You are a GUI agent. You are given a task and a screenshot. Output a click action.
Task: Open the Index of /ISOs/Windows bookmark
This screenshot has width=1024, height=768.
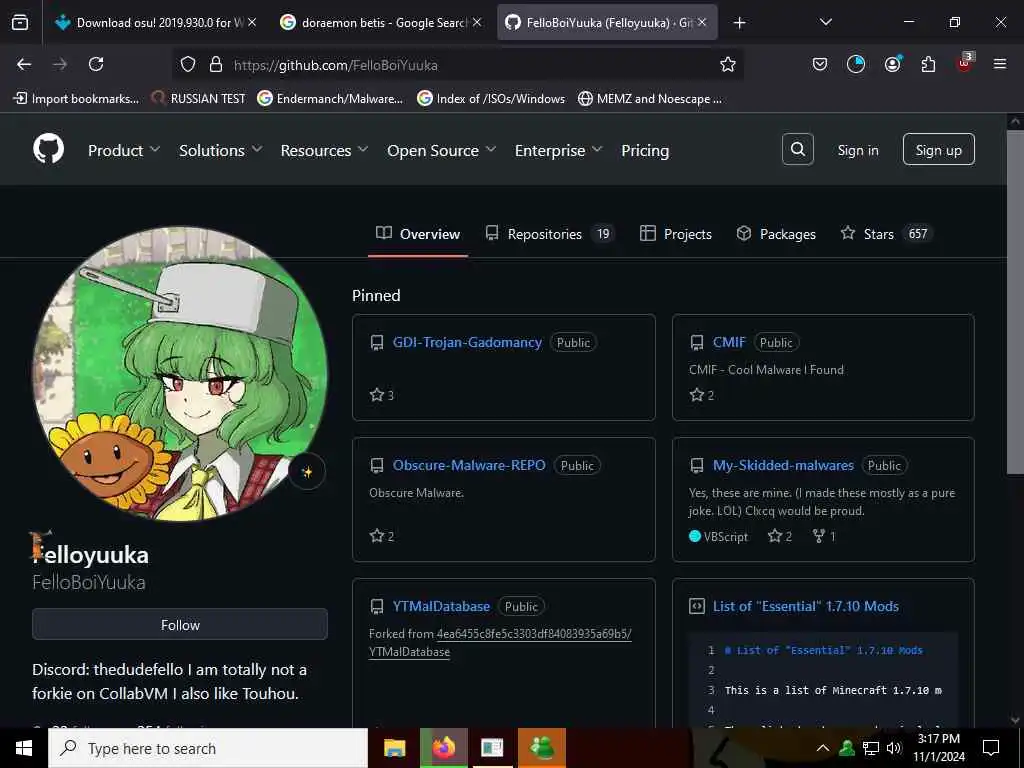click(491, 99)
